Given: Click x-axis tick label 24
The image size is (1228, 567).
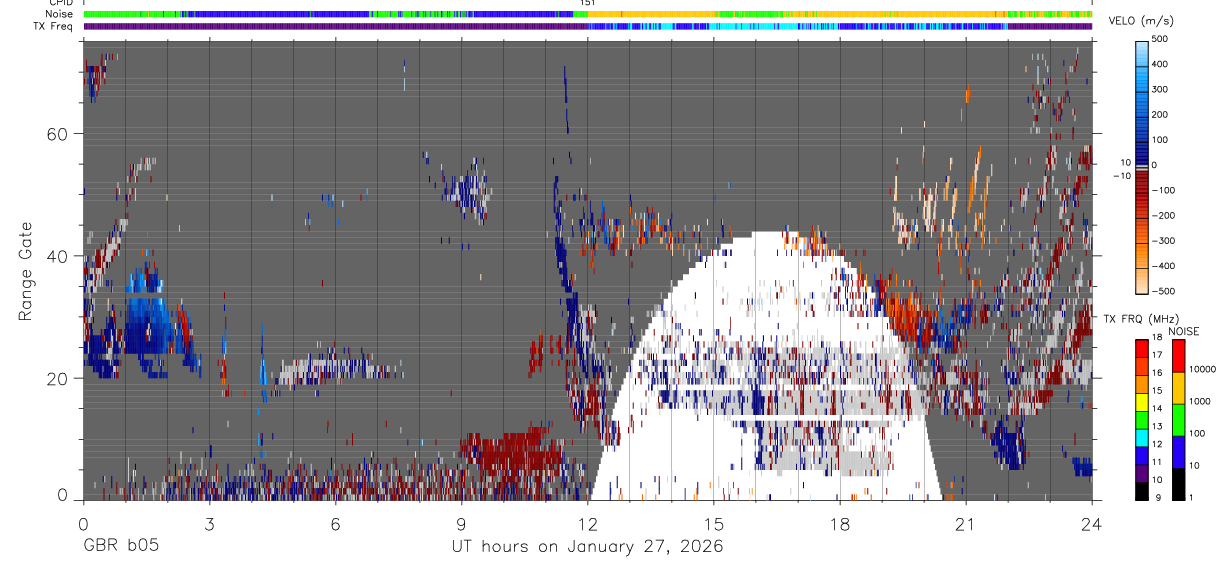Looking at the screenshot, I should (1092, 523).
